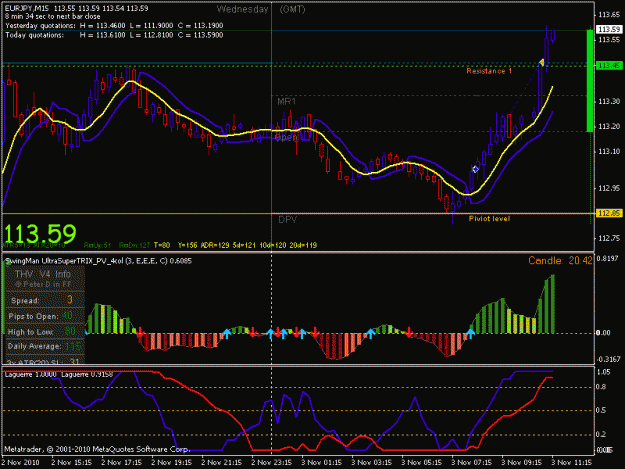Click the 113.65 price axis value
Image resolution: width=625 pixels, height=469 pixels.
pos(609,15)
